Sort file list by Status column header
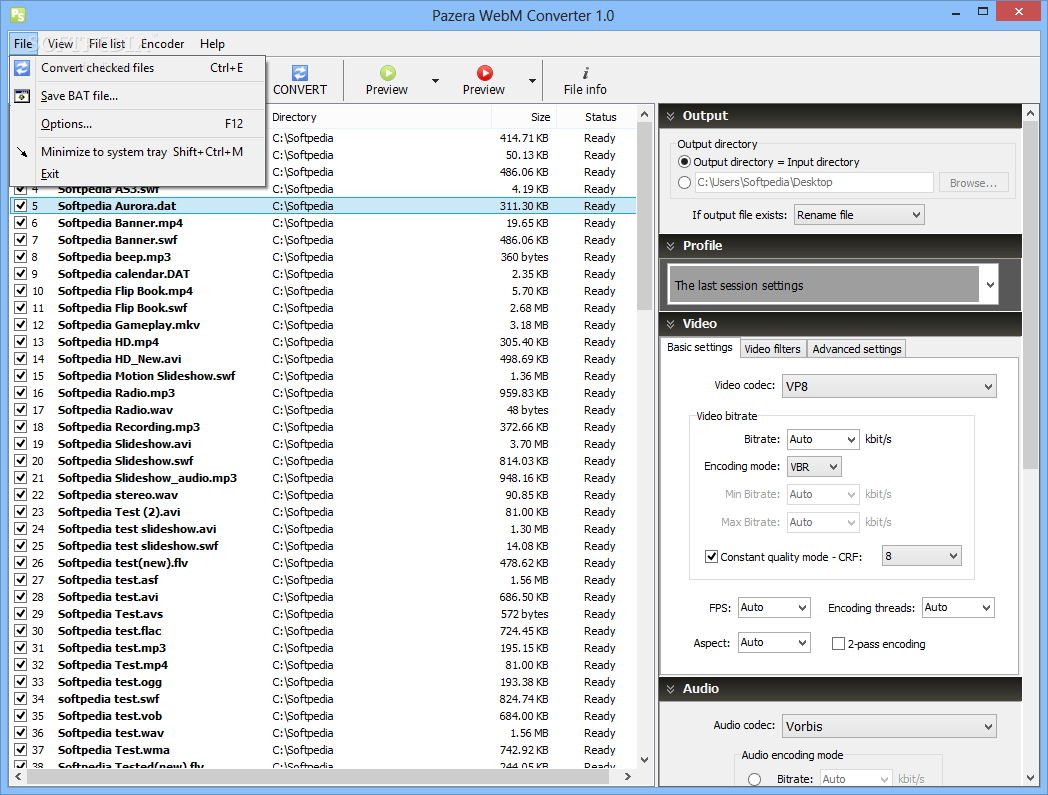The width and height of the screenshot is (1048, 795). (596, 117)
